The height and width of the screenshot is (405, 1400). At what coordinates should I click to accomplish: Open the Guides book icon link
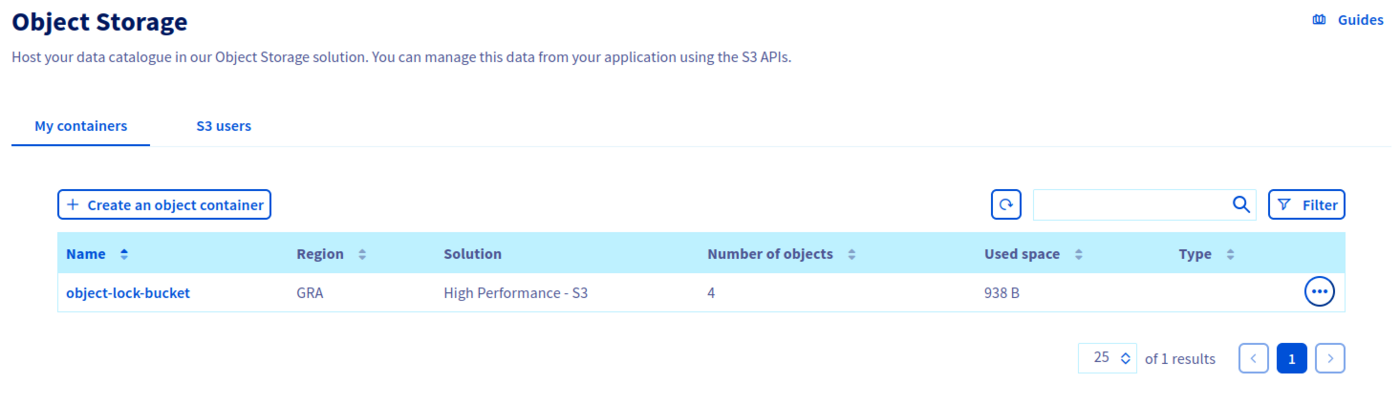[1319, 20]
